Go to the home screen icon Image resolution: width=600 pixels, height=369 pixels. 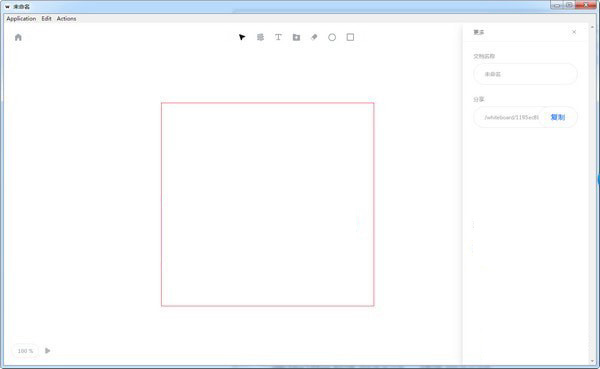pos(18,37)
